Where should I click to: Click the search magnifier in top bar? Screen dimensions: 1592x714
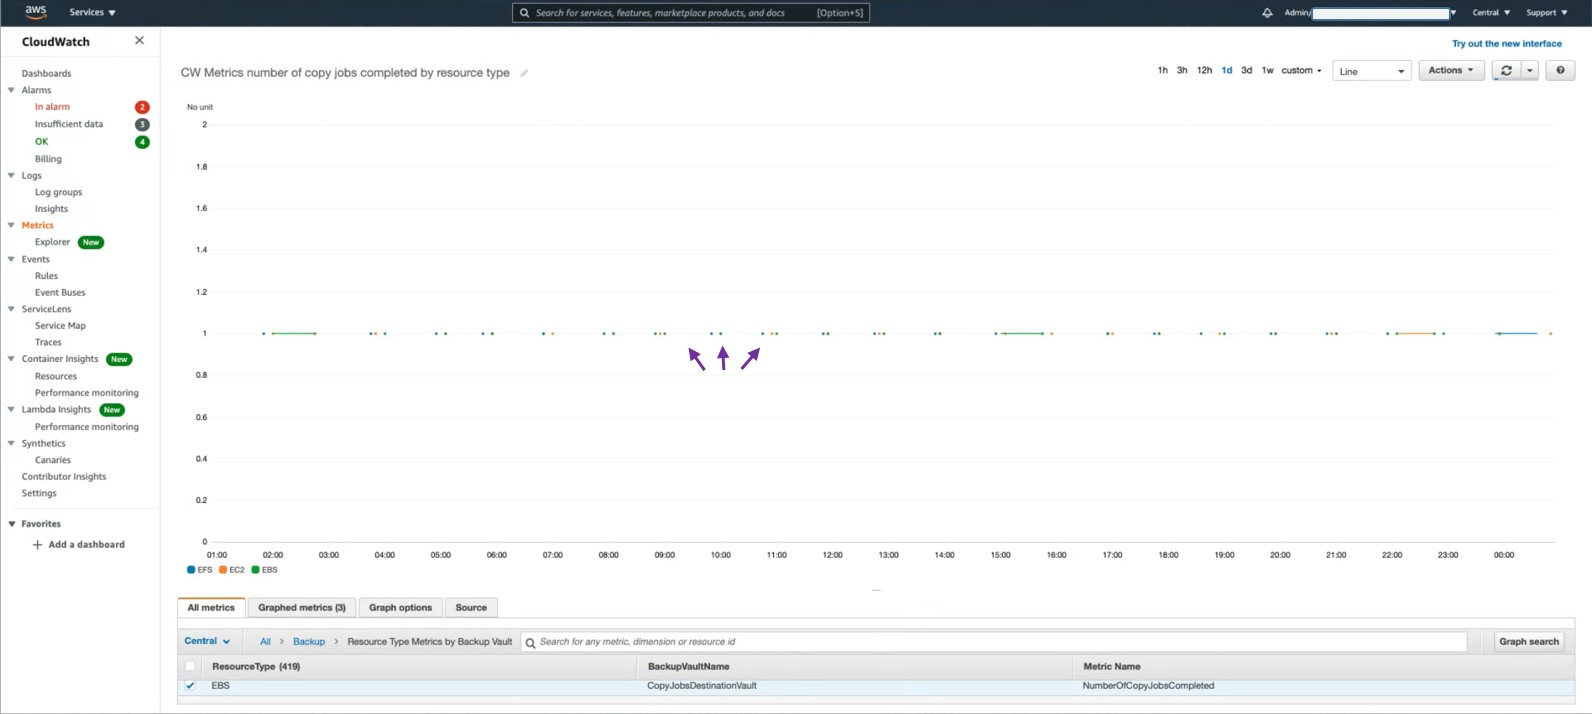(x=524, y=13)
